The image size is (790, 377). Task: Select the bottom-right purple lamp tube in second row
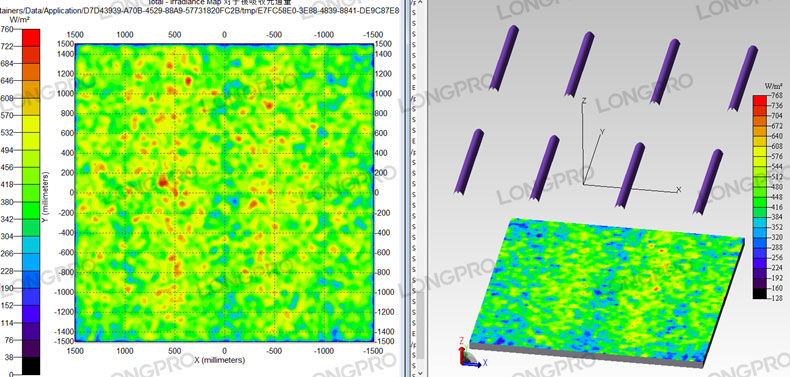pos(708,181)
